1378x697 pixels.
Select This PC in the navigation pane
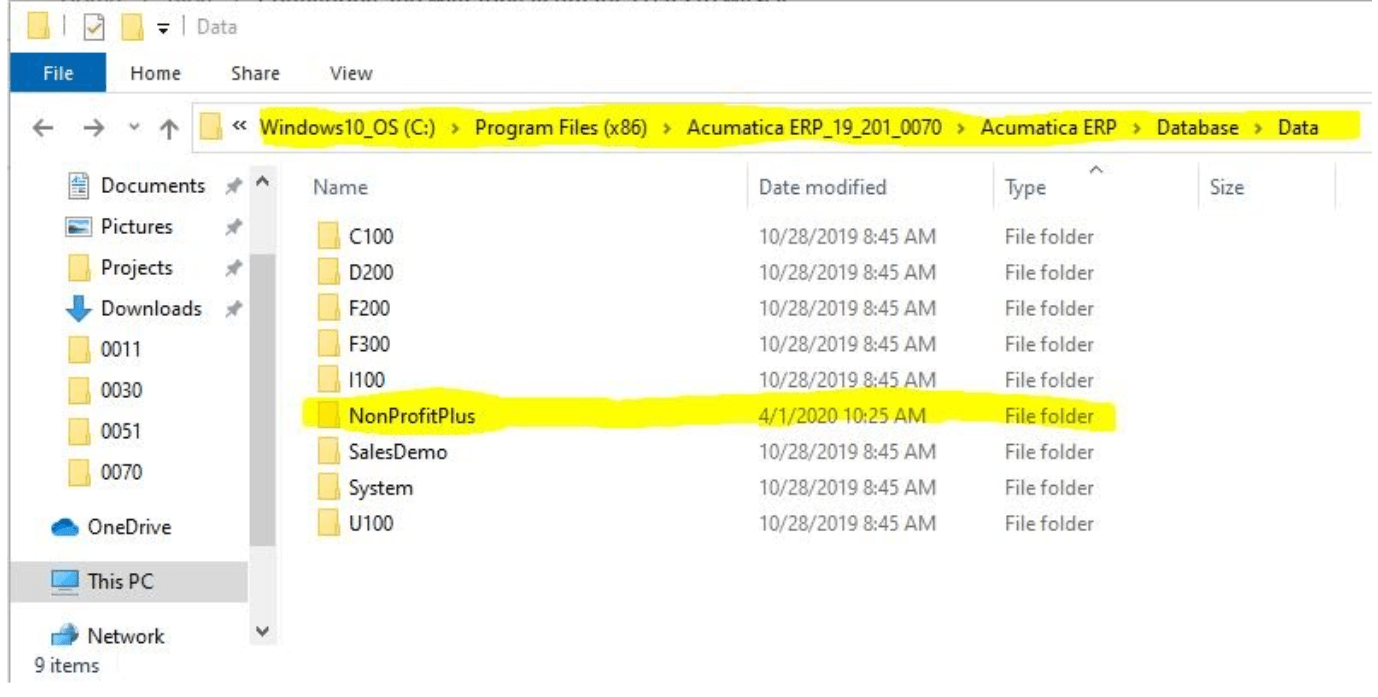120,581
